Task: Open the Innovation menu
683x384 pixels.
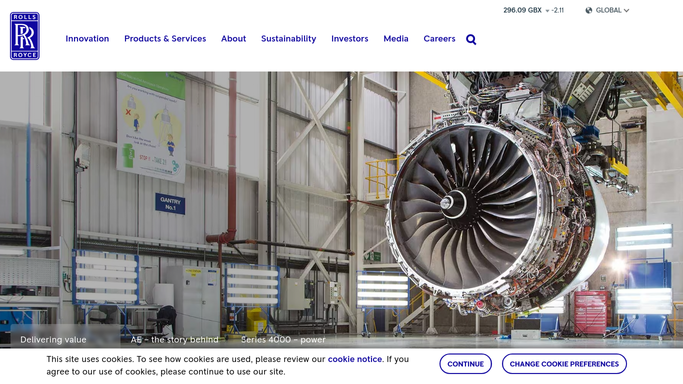Action: pos(87,39)
